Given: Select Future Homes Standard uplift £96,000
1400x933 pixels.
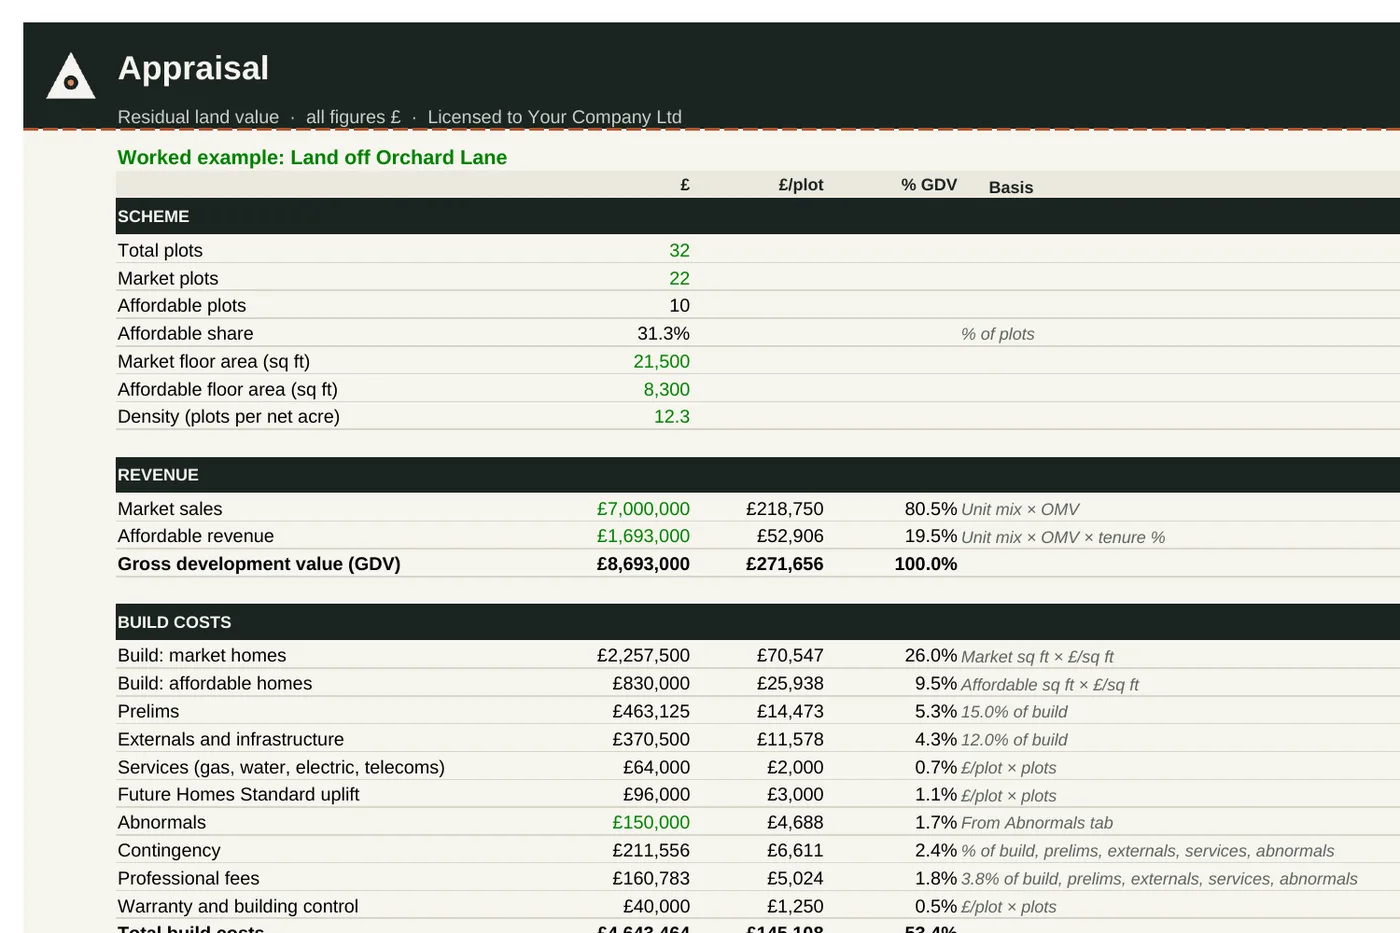Looking at the screenshot, I should [x=656, y=795].
